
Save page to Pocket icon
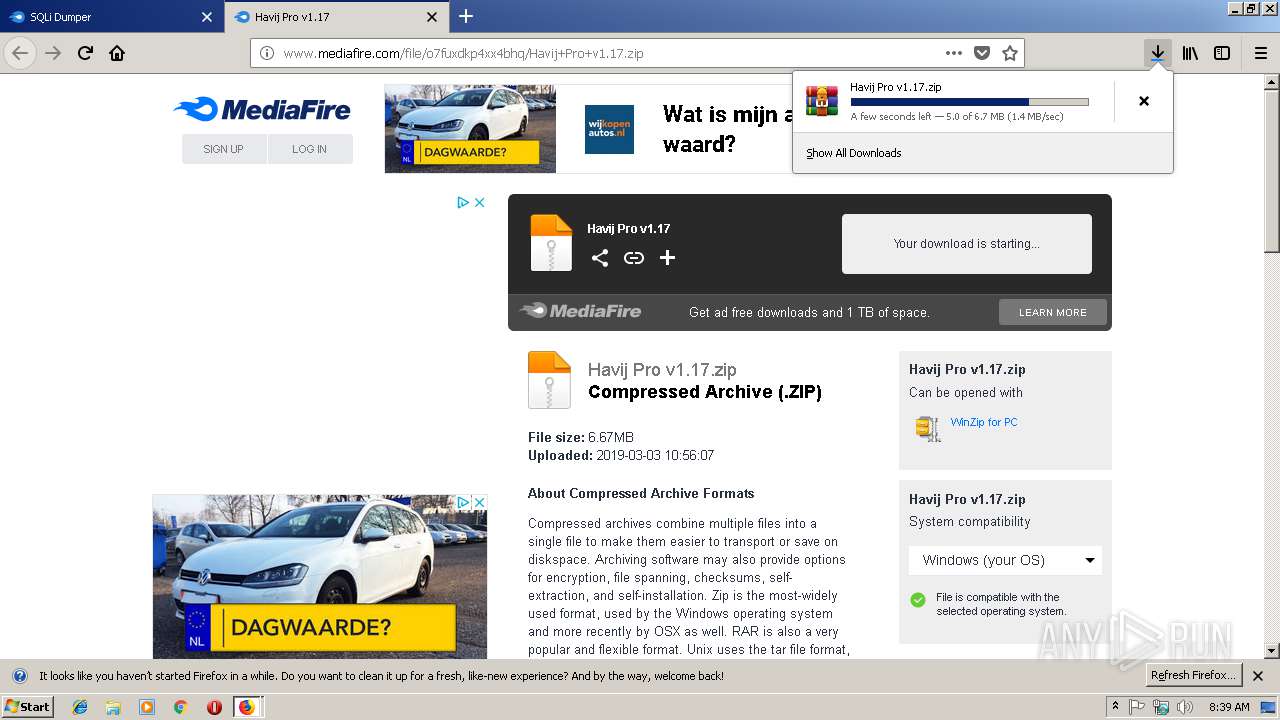click(982, 53)
